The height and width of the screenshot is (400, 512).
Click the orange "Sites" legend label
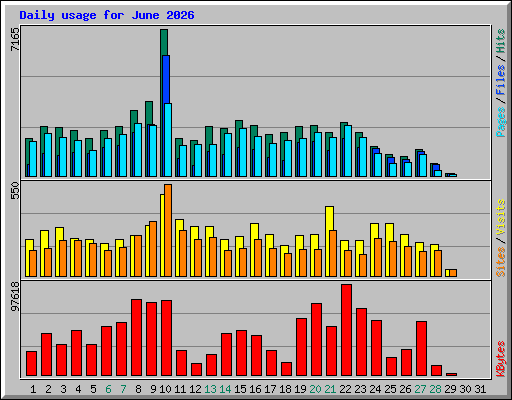(500, 262)
